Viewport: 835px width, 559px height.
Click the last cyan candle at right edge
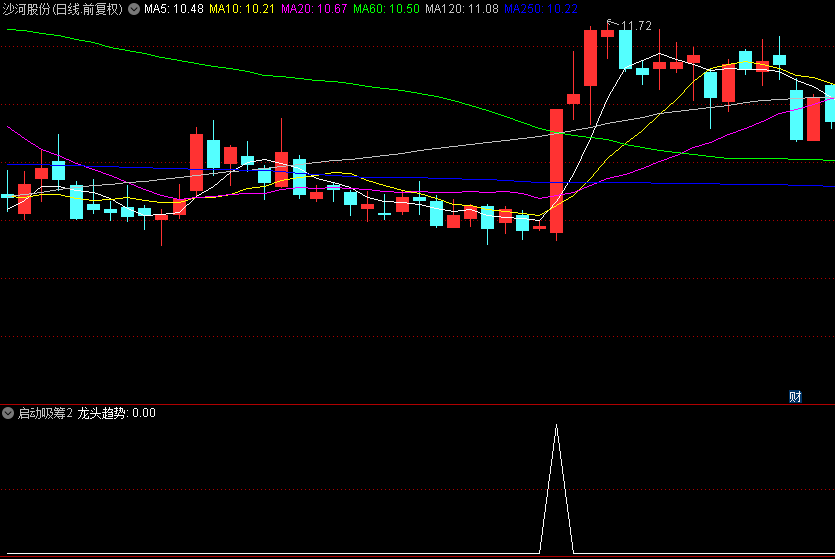(829, 104)
